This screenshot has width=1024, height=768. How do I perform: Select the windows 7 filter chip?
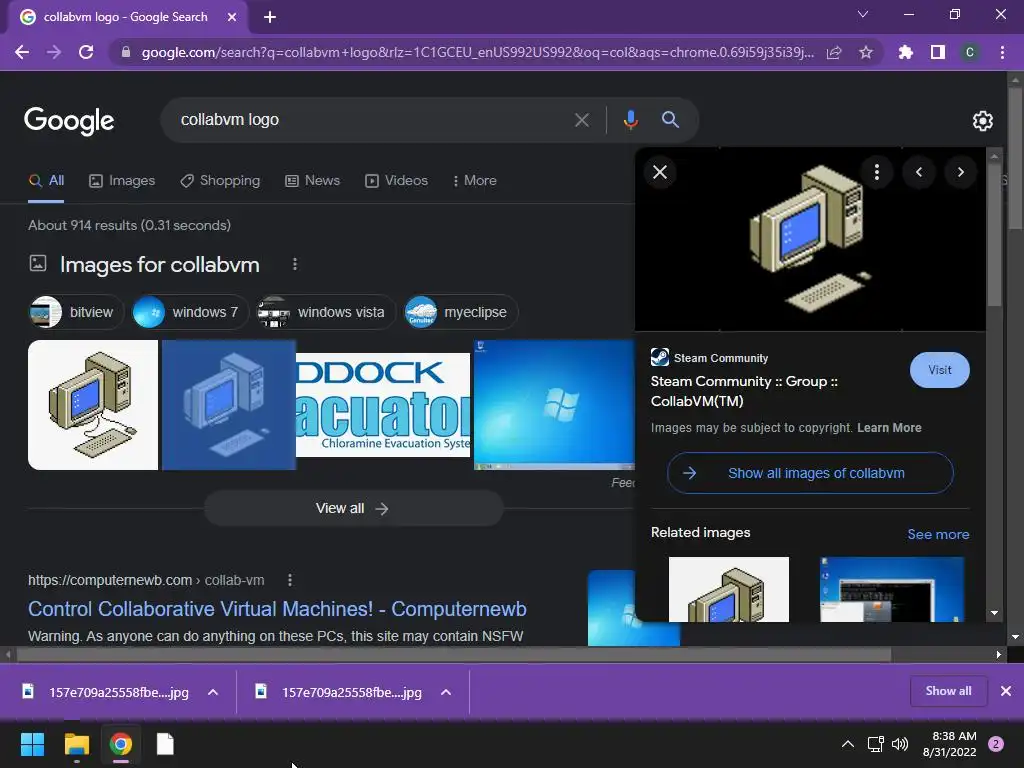[189, 312]
